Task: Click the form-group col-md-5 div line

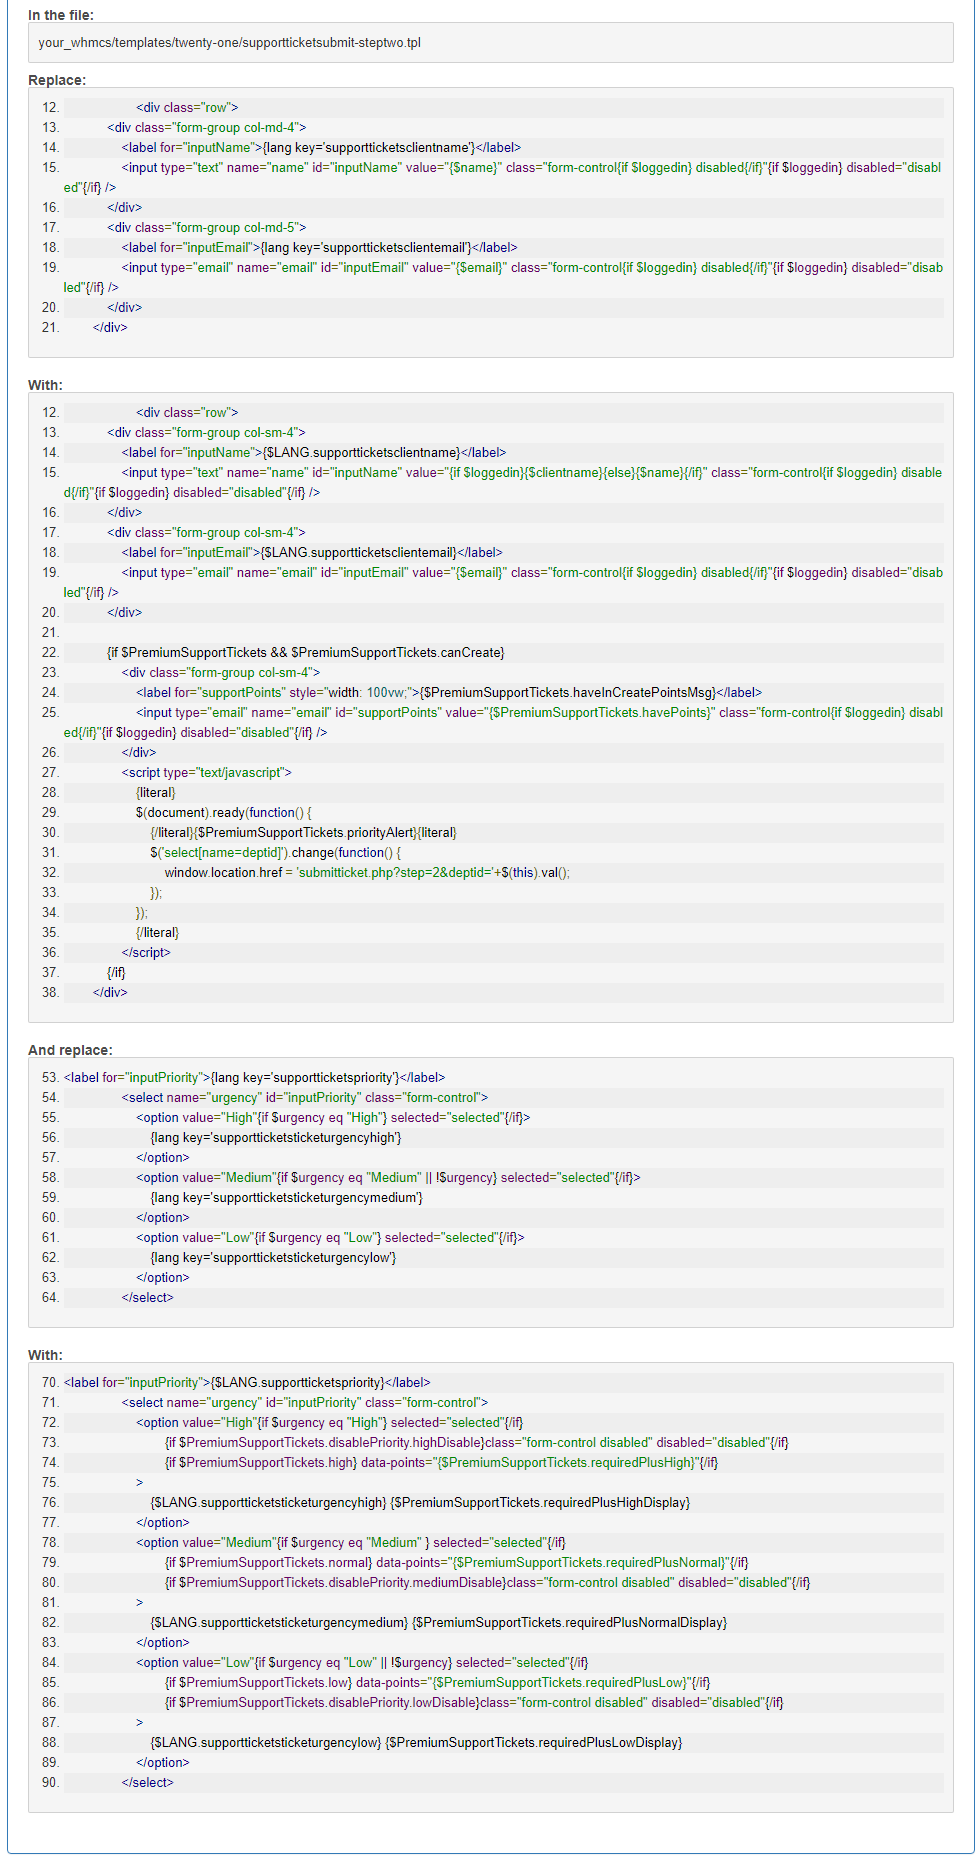Action: click(207, 227)
